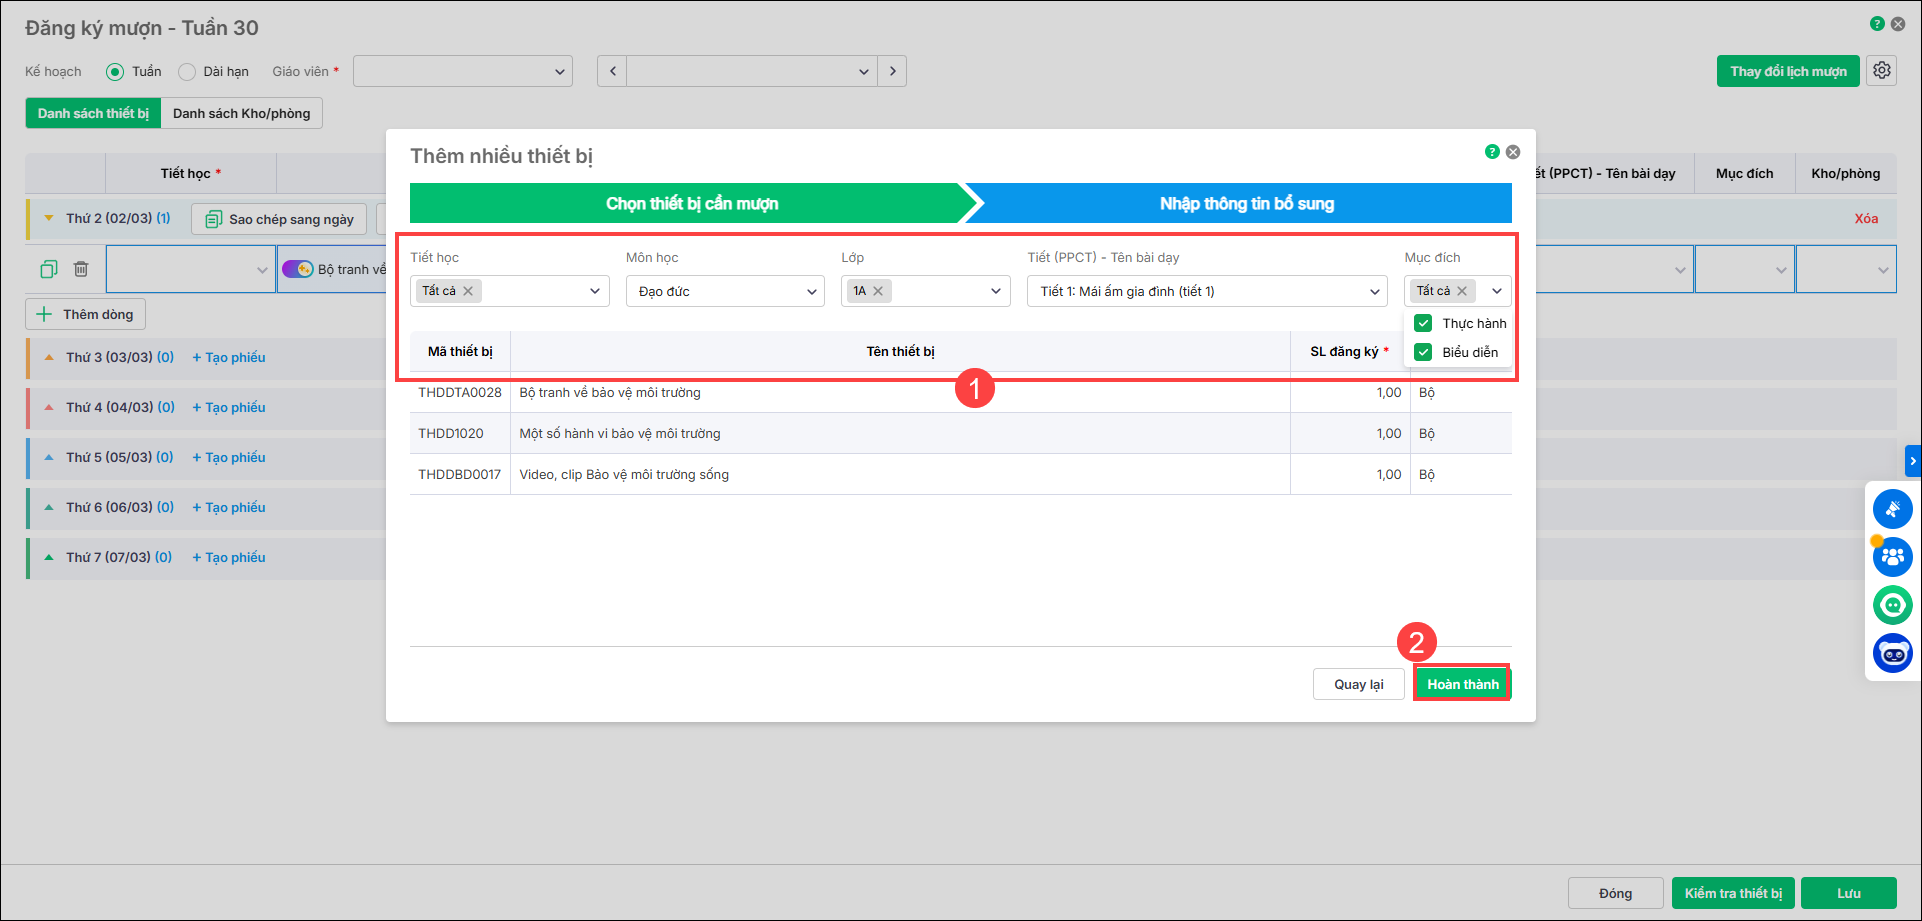Select the Dài hạn radio option
1922x921 pixels.
coord(187,72)
